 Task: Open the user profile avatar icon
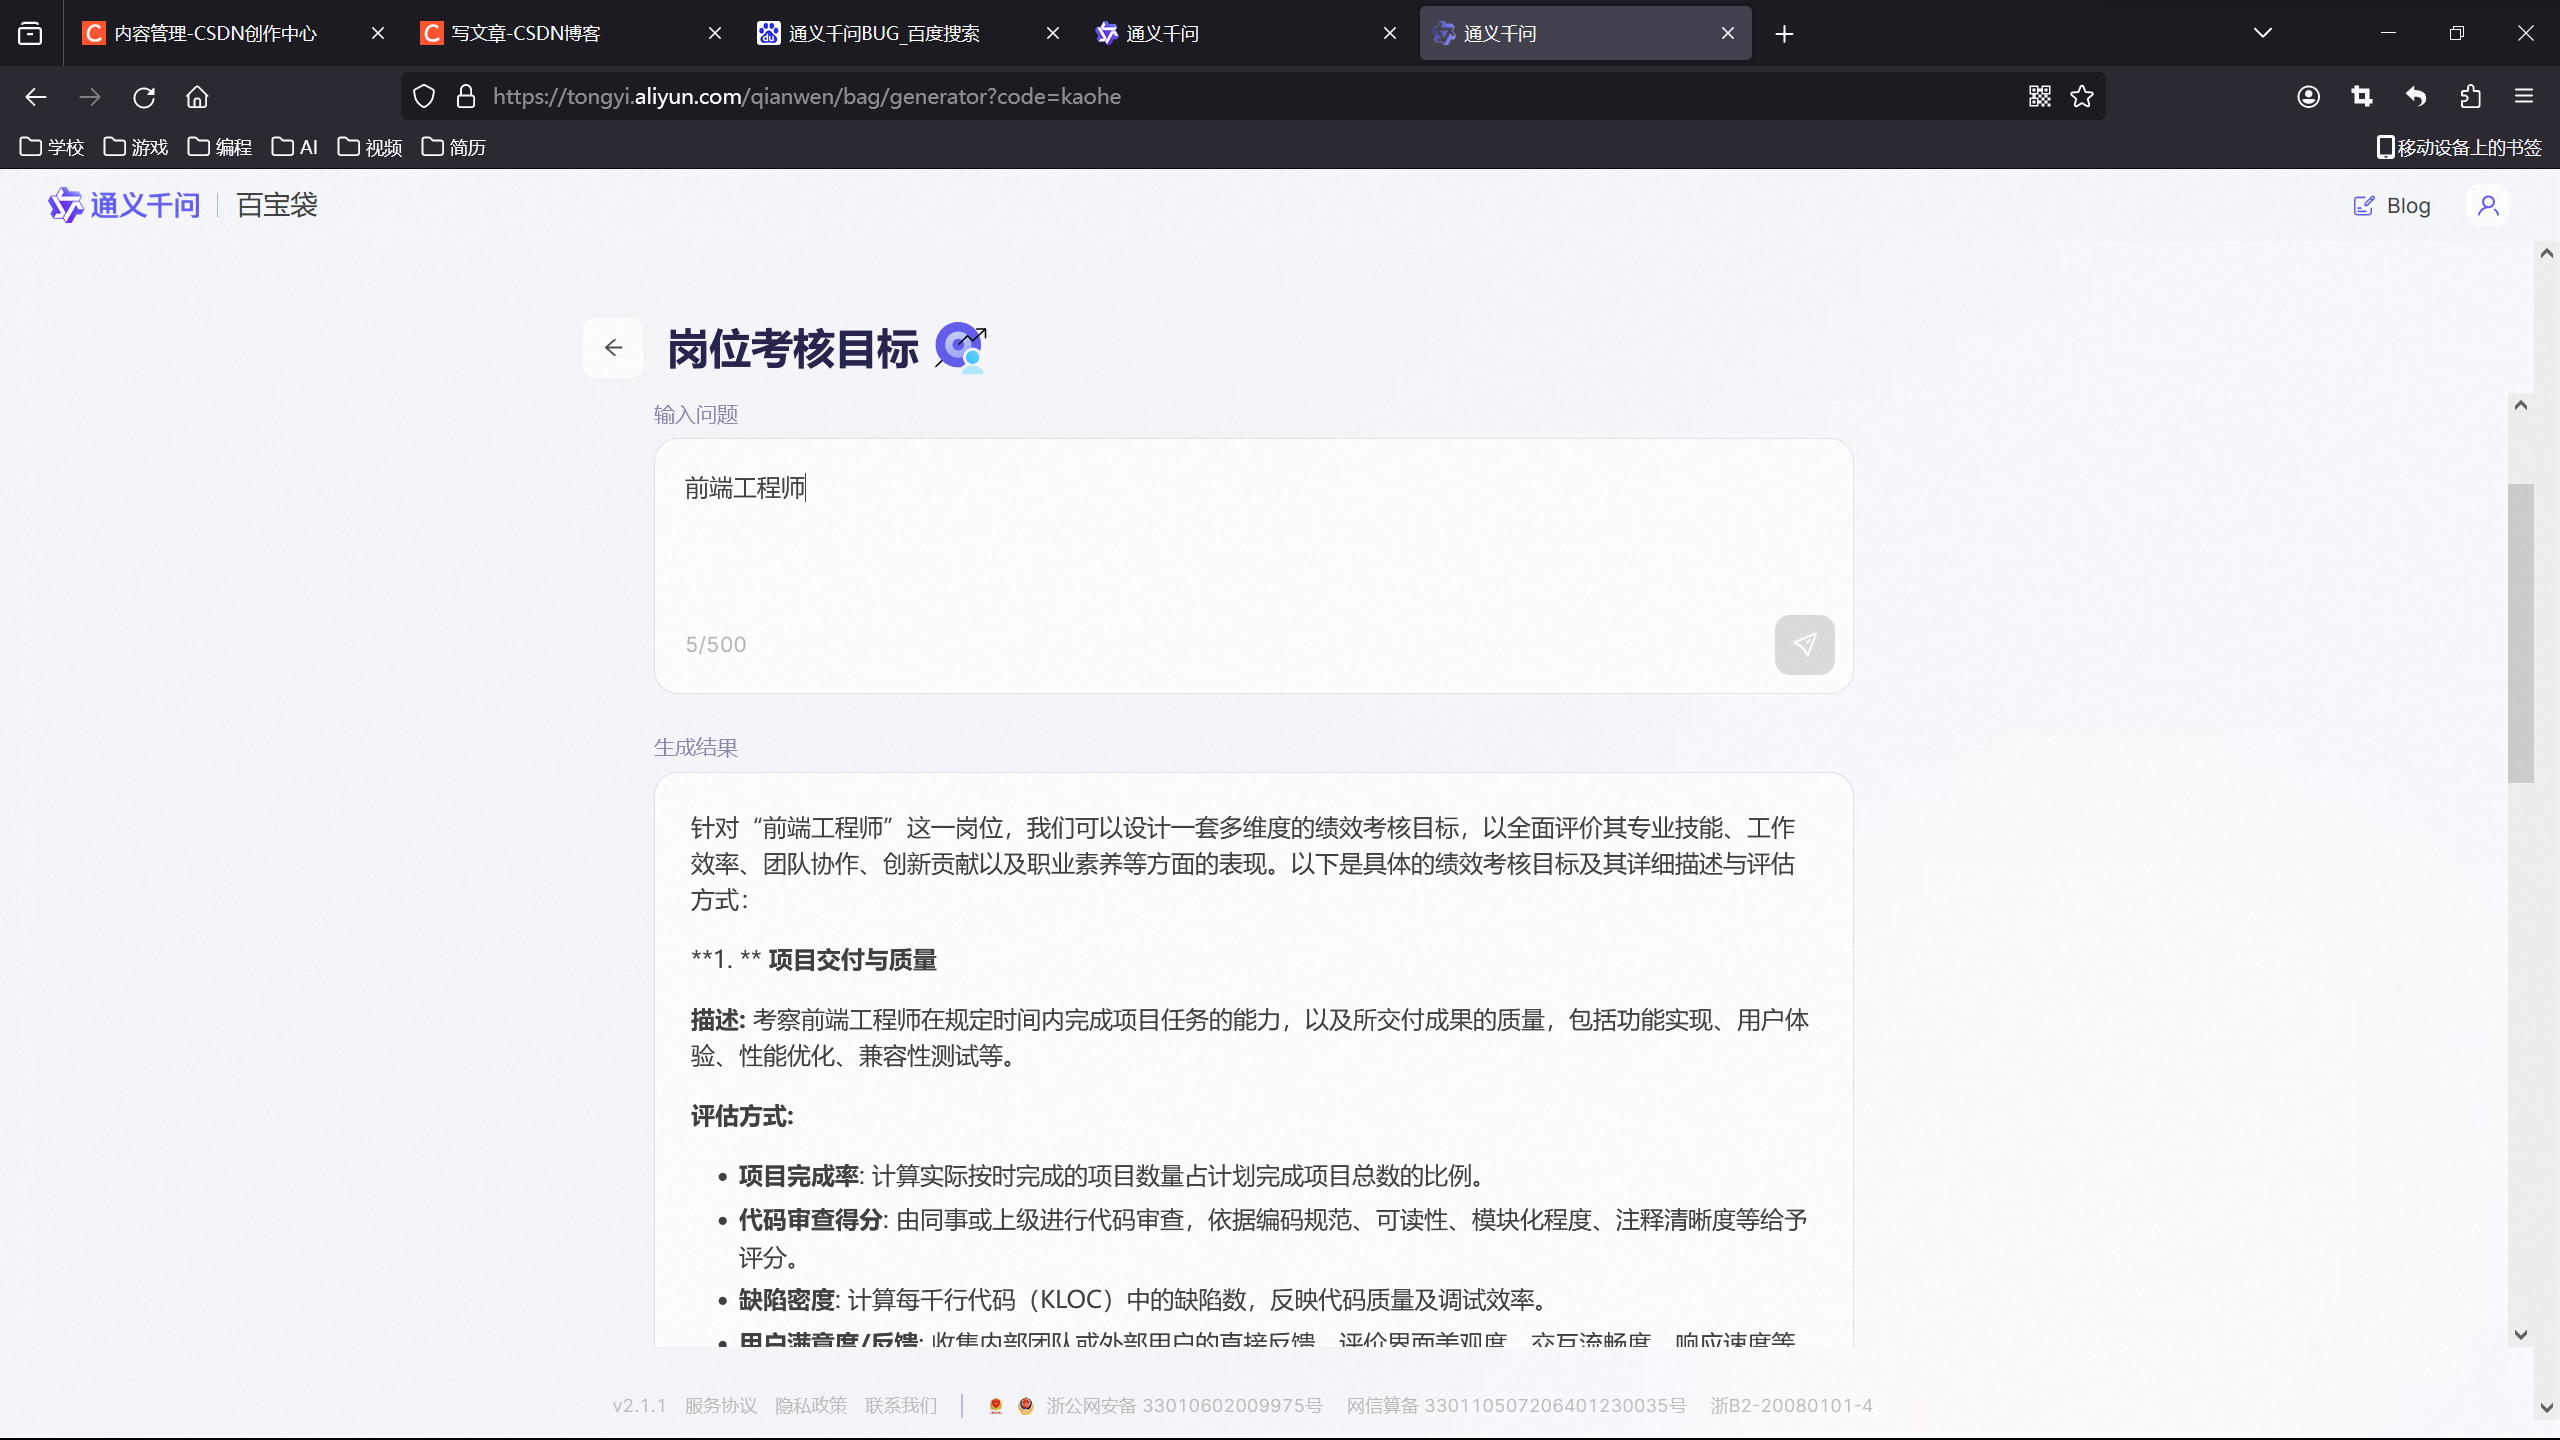2488,206
